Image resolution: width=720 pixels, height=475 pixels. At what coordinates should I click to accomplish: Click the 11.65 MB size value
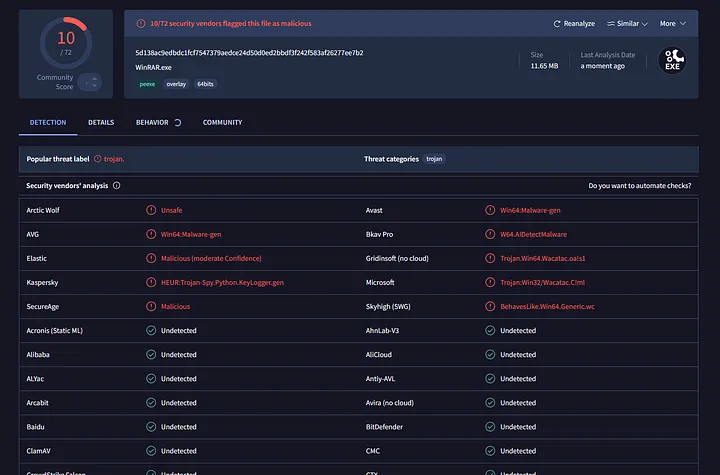544,66
